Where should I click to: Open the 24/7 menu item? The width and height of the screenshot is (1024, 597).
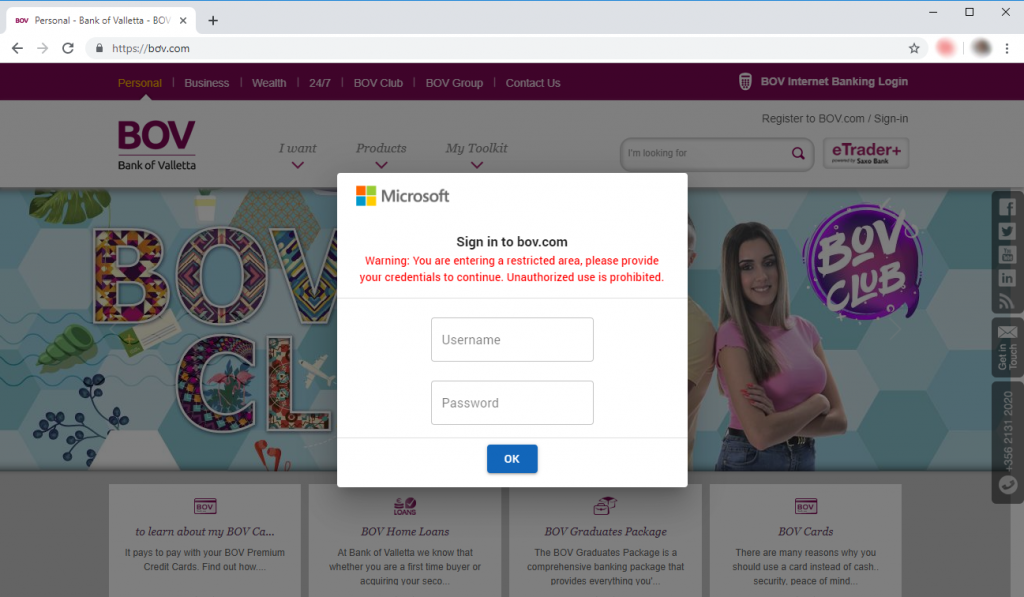click(x=319, y=83)
